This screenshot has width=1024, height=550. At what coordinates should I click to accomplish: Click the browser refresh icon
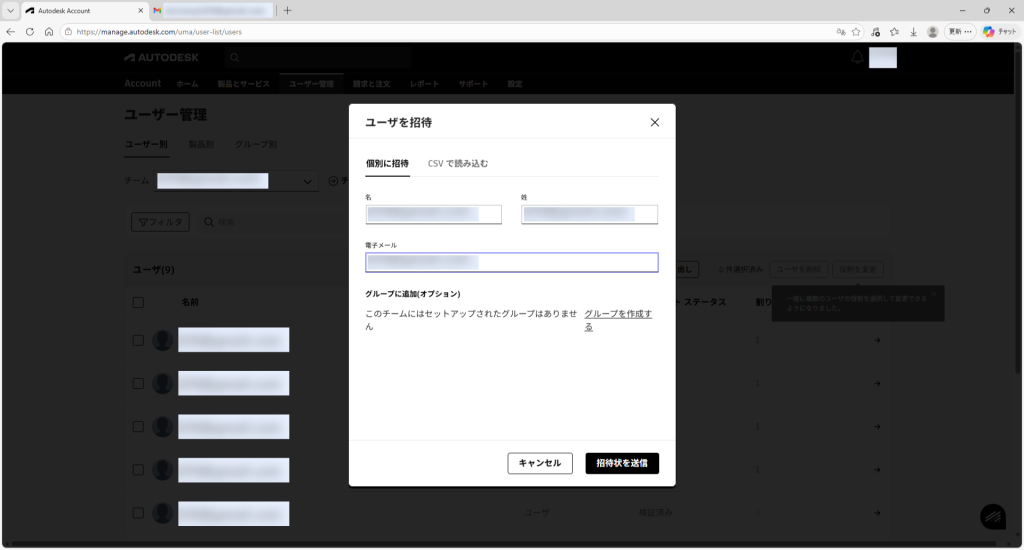coord(30,31)
